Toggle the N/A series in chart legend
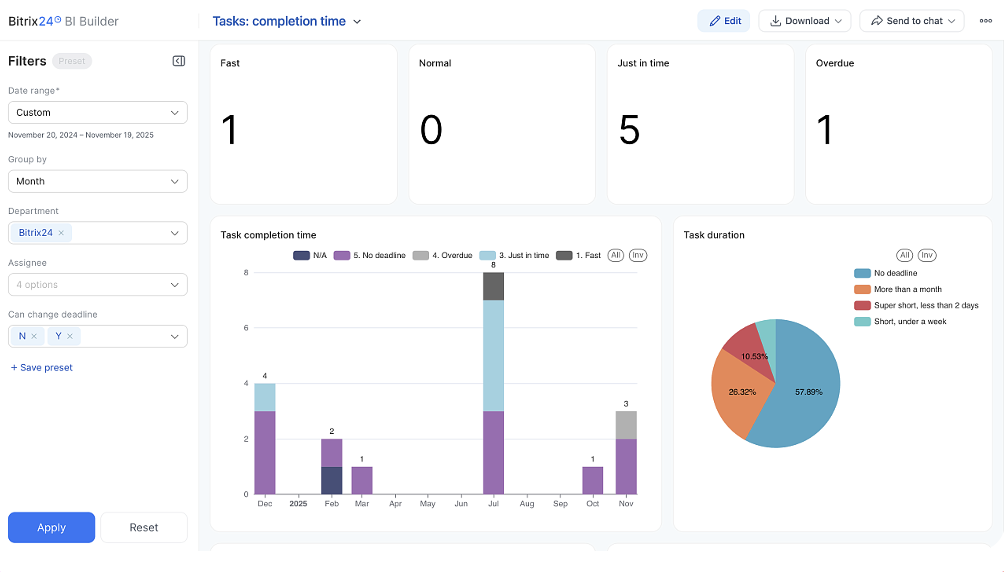 (x=310, y=255)
